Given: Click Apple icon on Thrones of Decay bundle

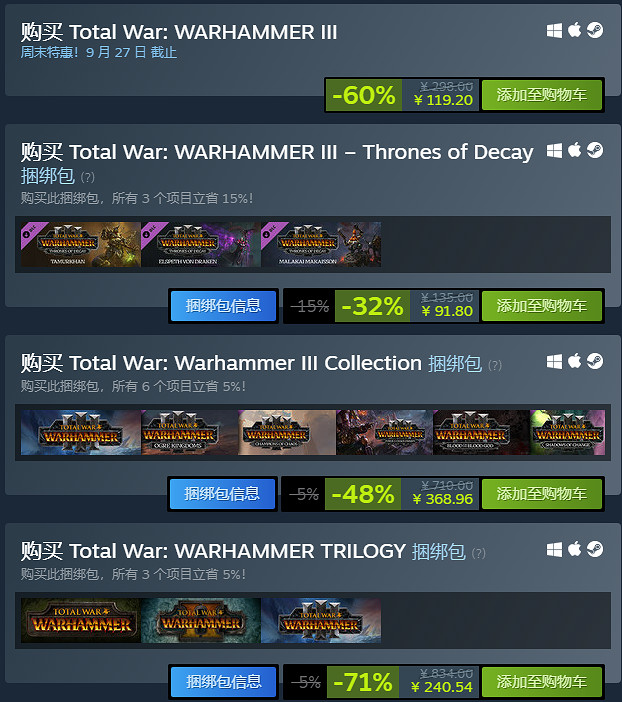Looking at the screenshot, I should click(x=575, y=150).
